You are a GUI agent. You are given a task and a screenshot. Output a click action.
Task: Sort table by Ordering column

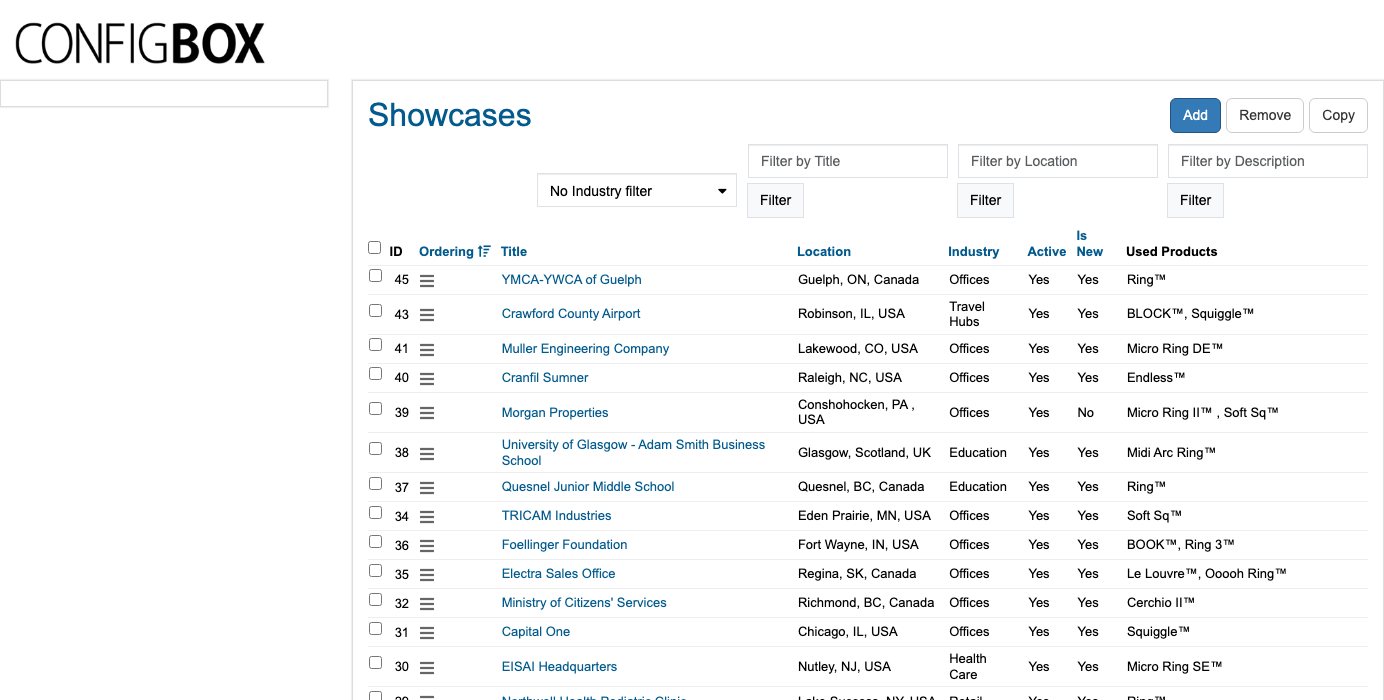(446, 252)
